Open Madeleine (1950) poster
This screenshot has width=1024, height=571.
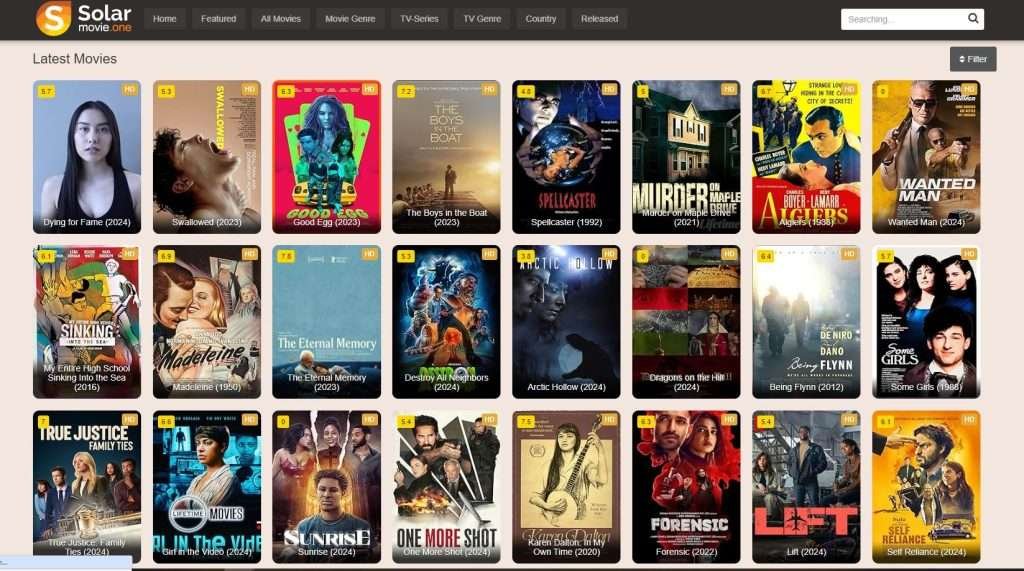pos(206,321)
